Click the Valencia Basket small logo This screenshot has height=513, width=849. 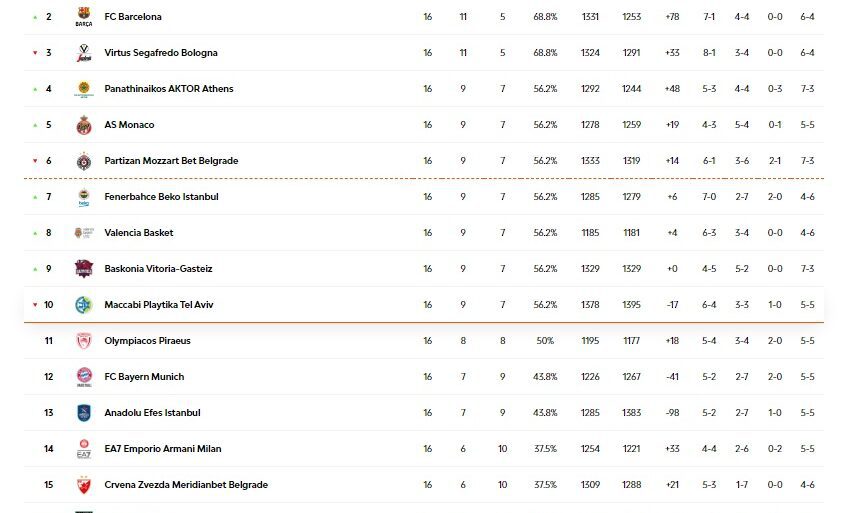pos(84,233)
